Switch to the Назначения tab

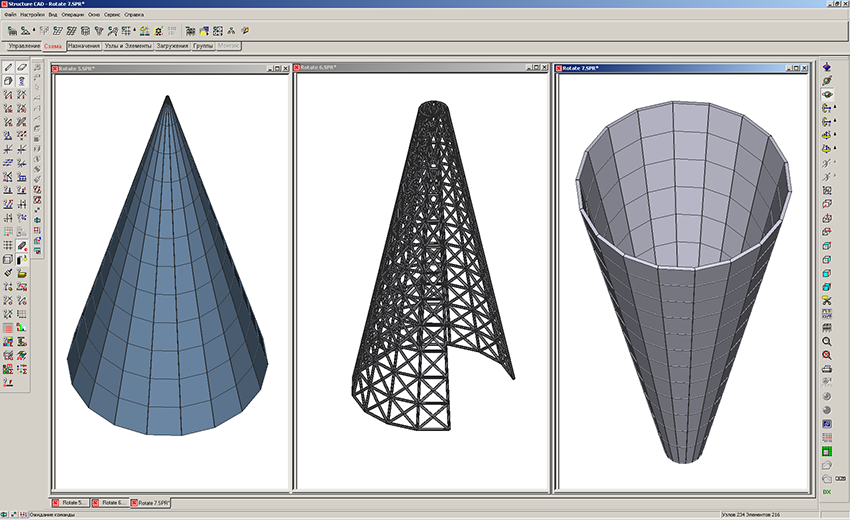[x=84, y=47]
